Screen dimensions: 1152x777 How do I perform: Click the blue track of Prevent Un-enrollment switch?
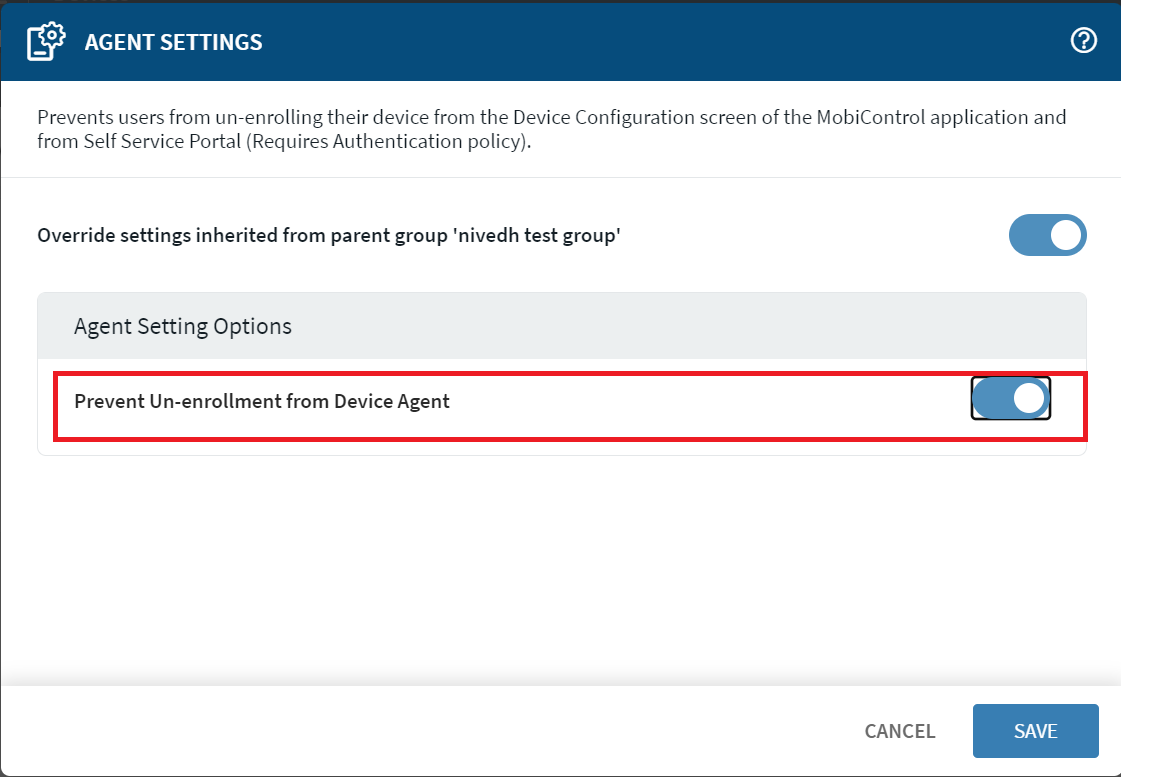coord(992,399)
